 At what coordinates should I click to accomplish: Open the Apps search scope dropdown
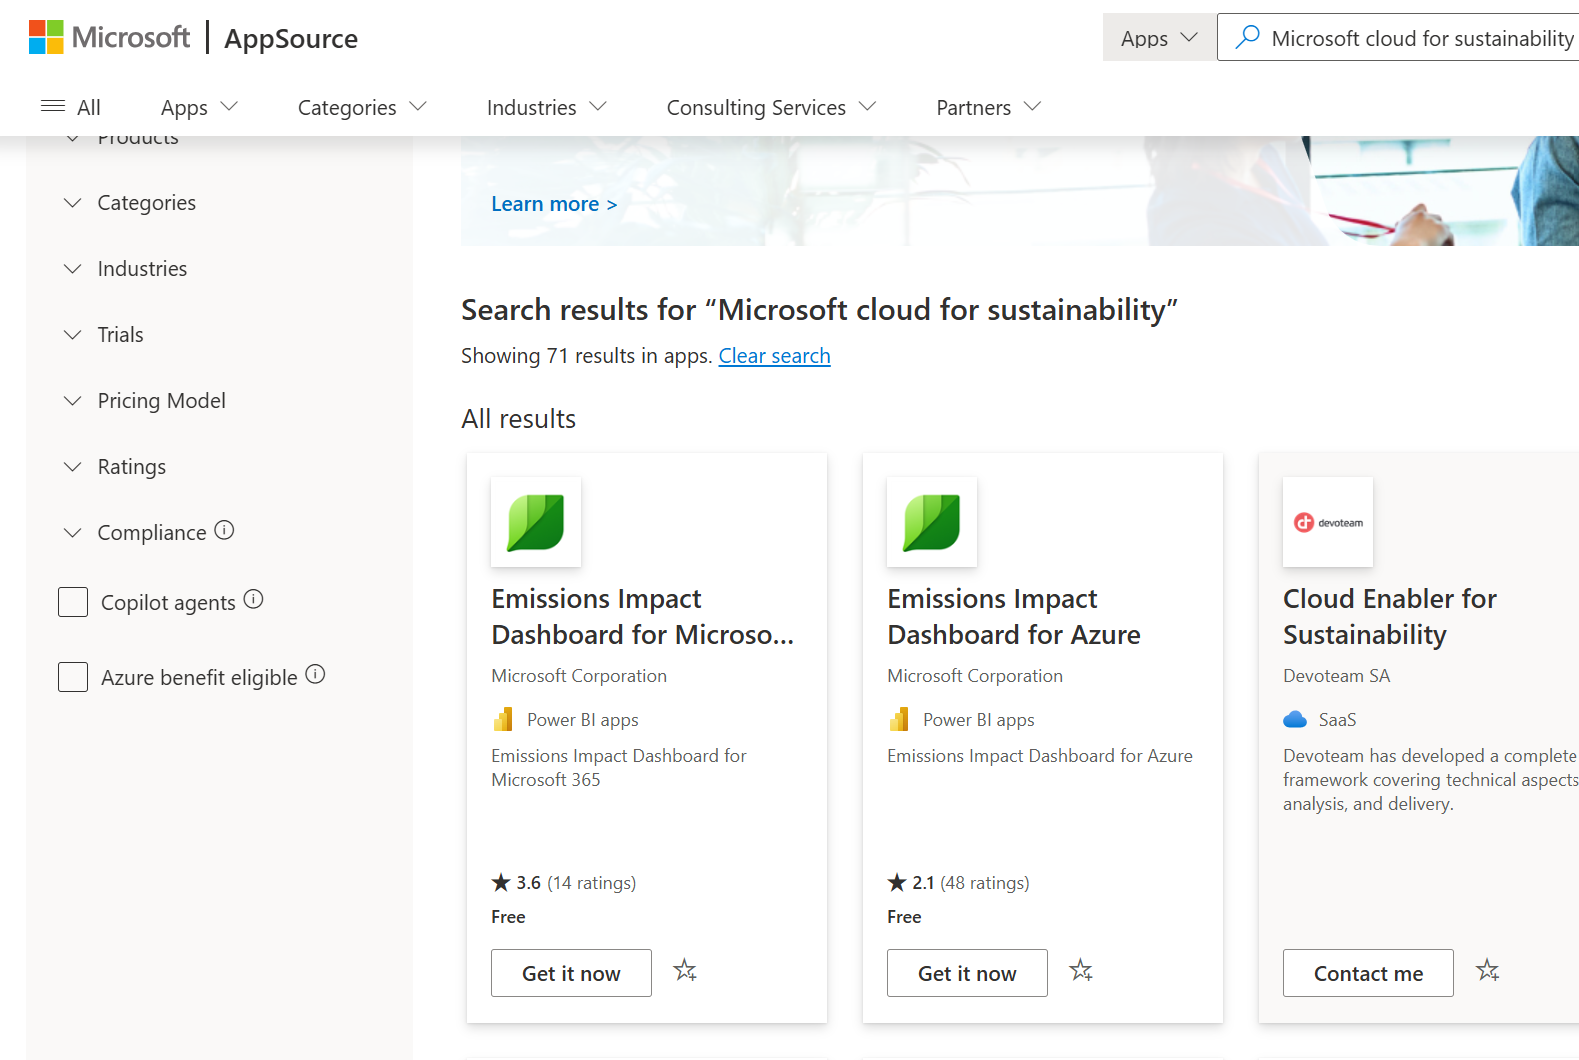click(x=1159, y=38)
